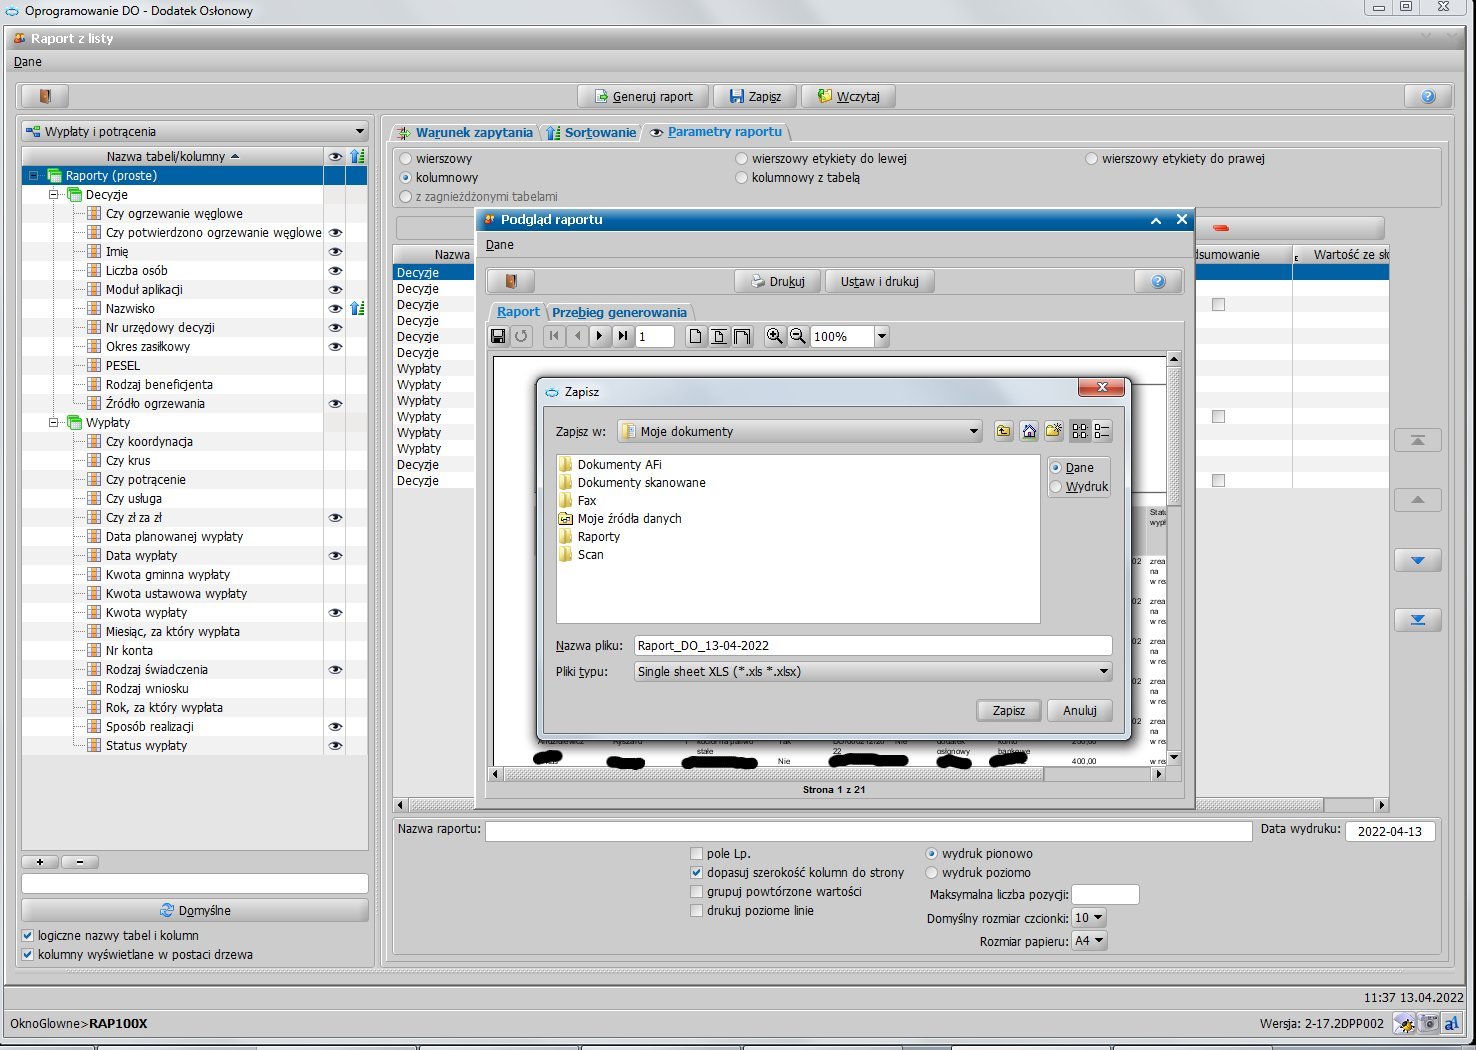Go to next page in report preview
This screenshot has height=1050, width=1476.
click(600, 336)
